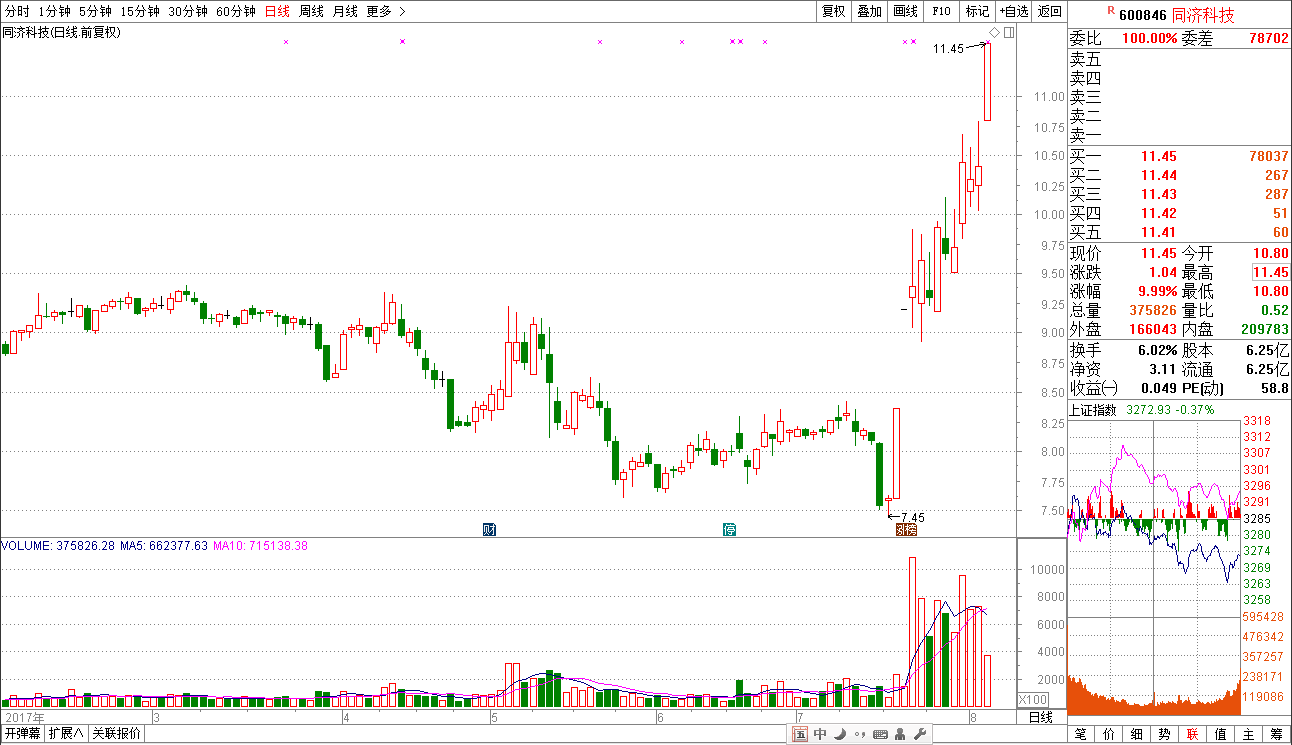Viewport: 1292px width, 745px height.
Task: Select the 60分钟 period
Action: [x=236, y=11]
